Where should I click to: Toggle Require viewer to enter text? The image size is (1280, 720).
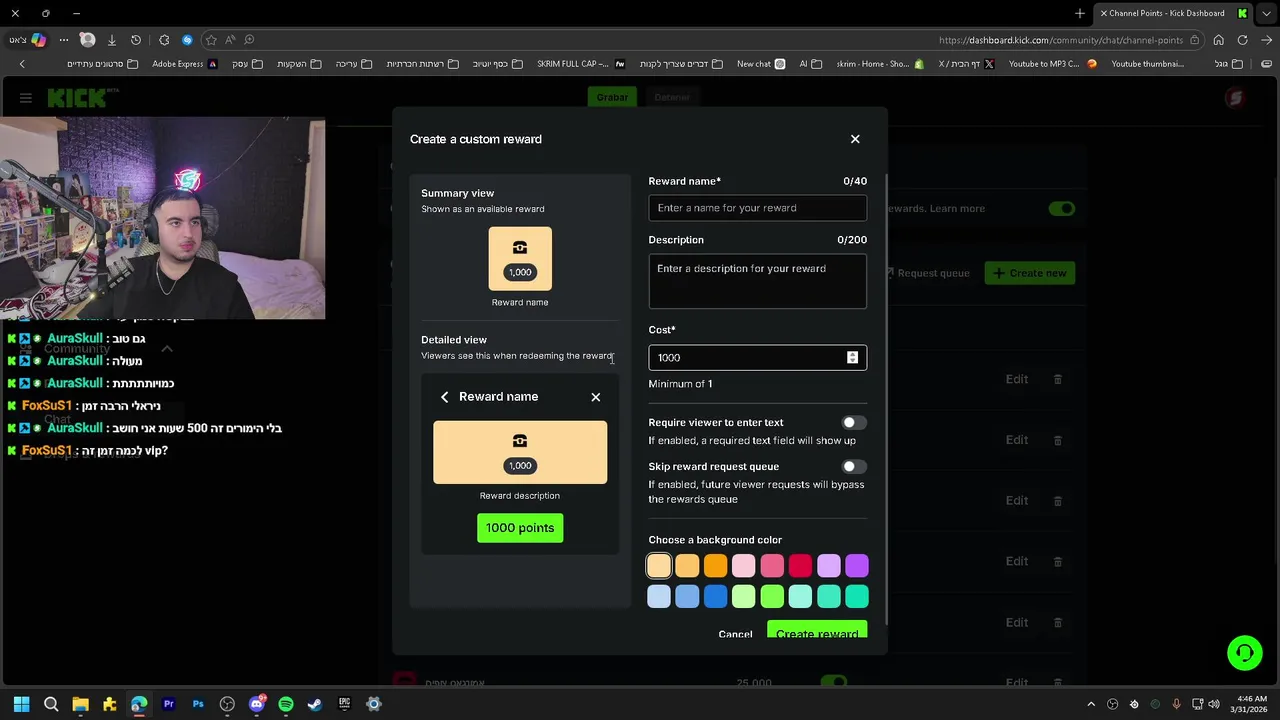point(854,423)
